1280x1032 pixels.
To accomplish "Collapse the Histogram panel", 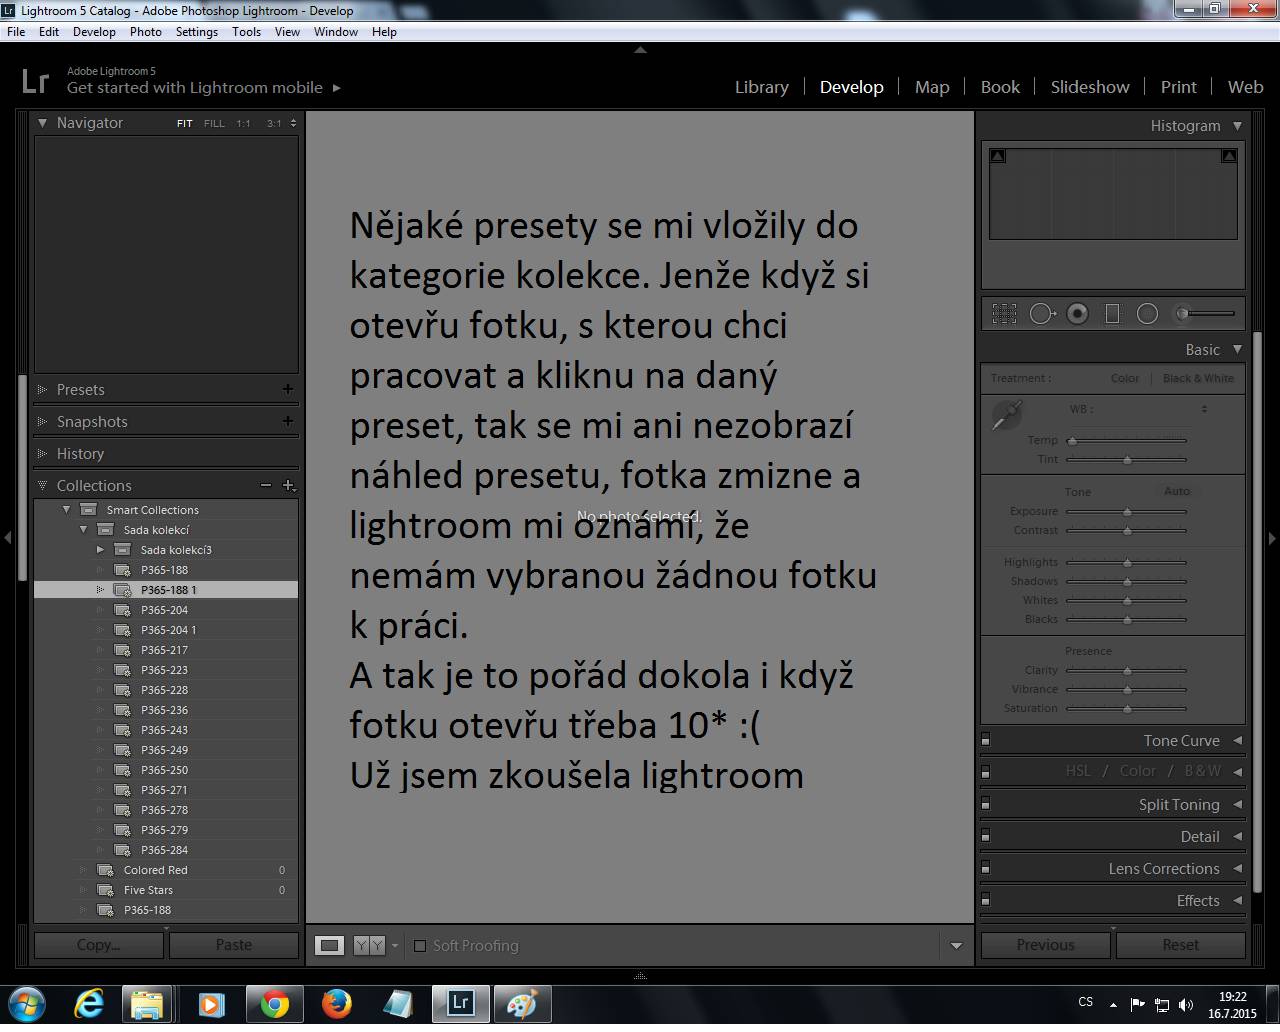I will point(1237,126).
